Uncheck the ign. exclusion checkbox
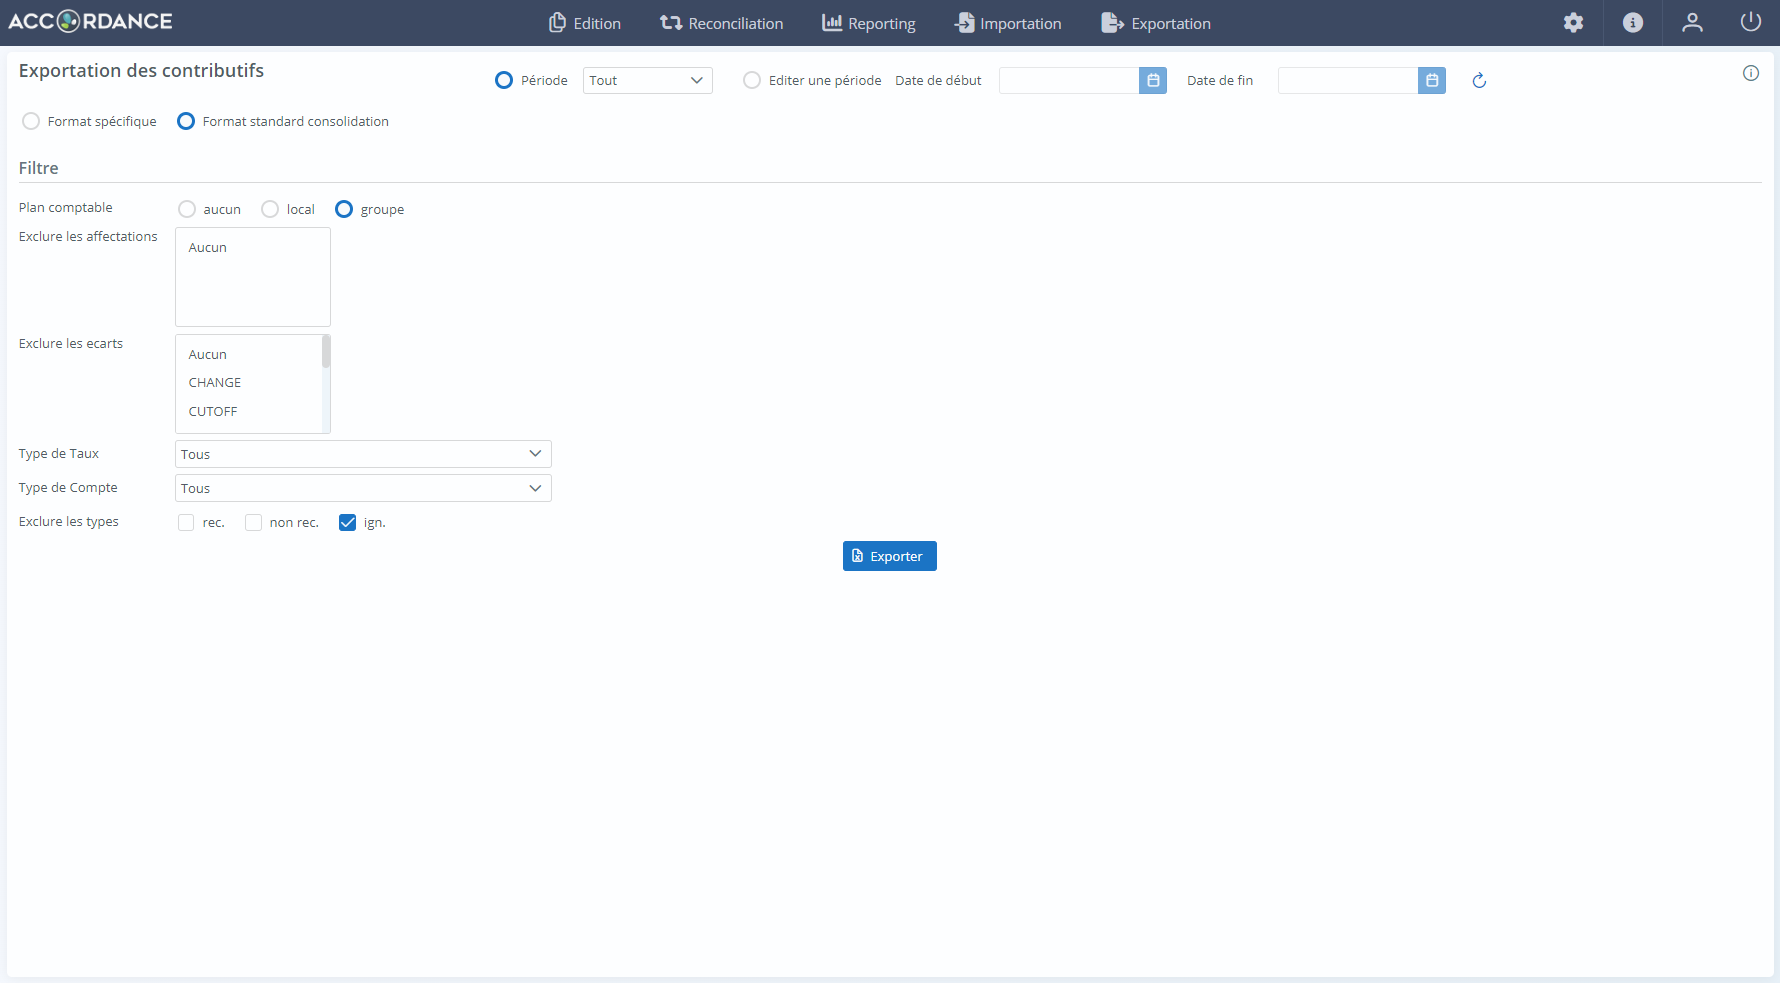Screen dimensions: 1780x983 click(347, 522)
